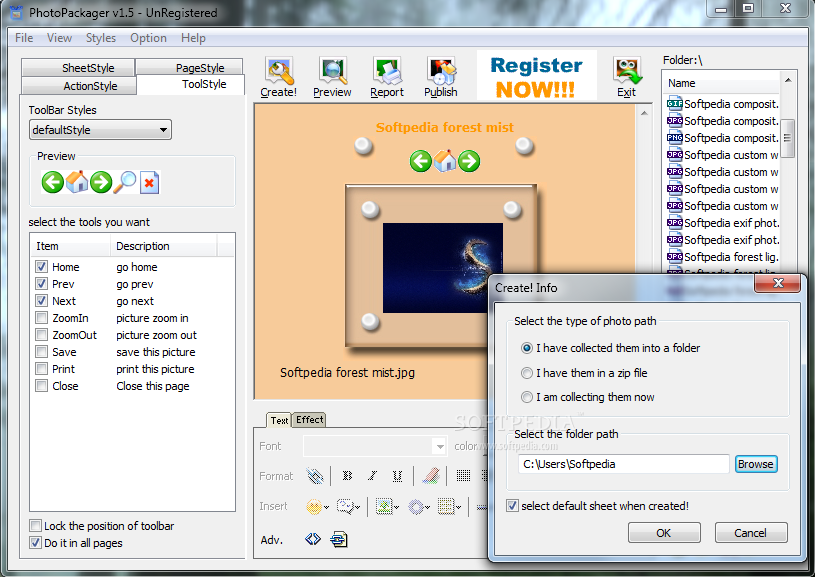
Task: Uncheck the Prev tool checkbox
Action: [x=41, y=284]
